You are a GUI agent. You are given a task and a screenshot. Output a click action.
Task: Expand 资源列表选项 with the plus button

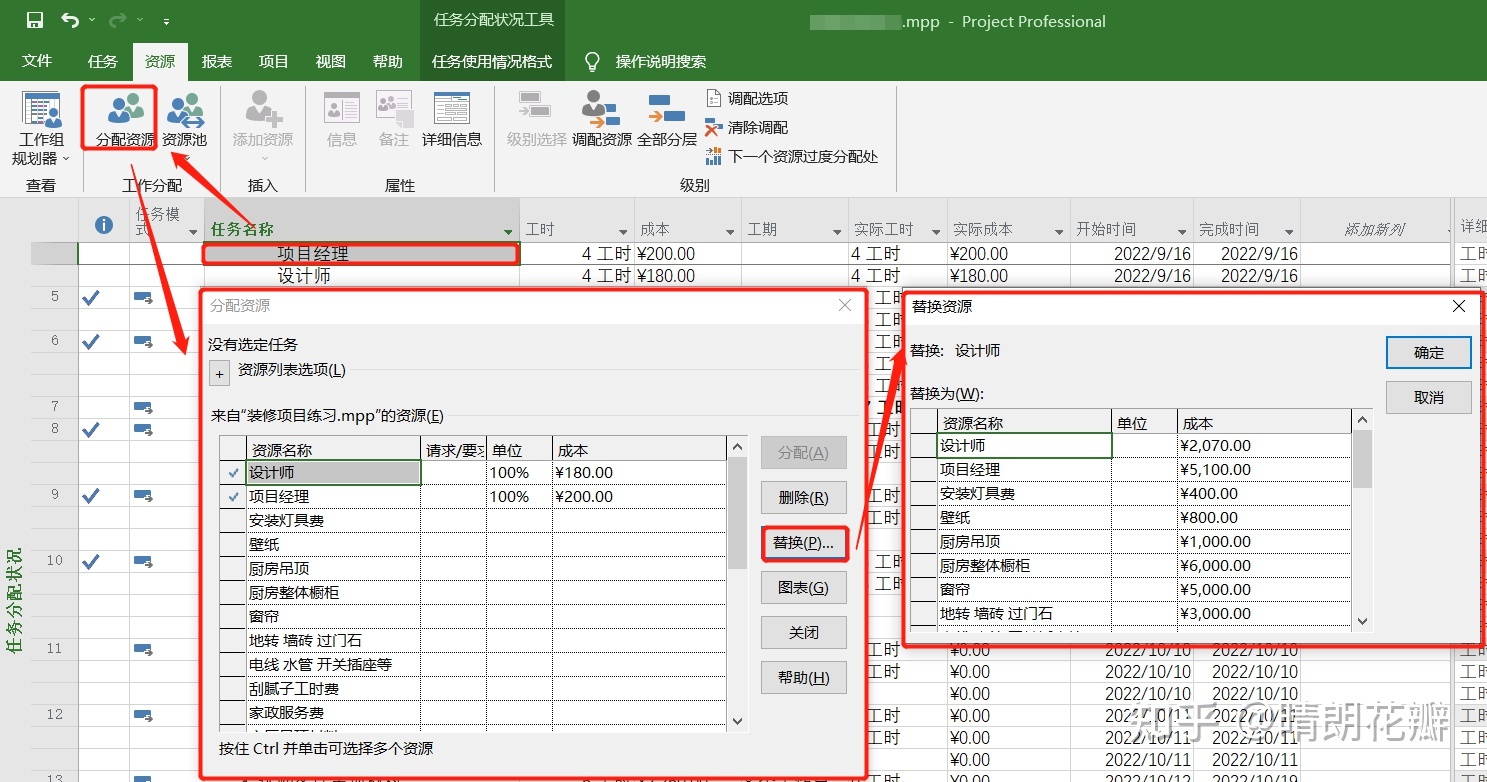coord(220,373)
